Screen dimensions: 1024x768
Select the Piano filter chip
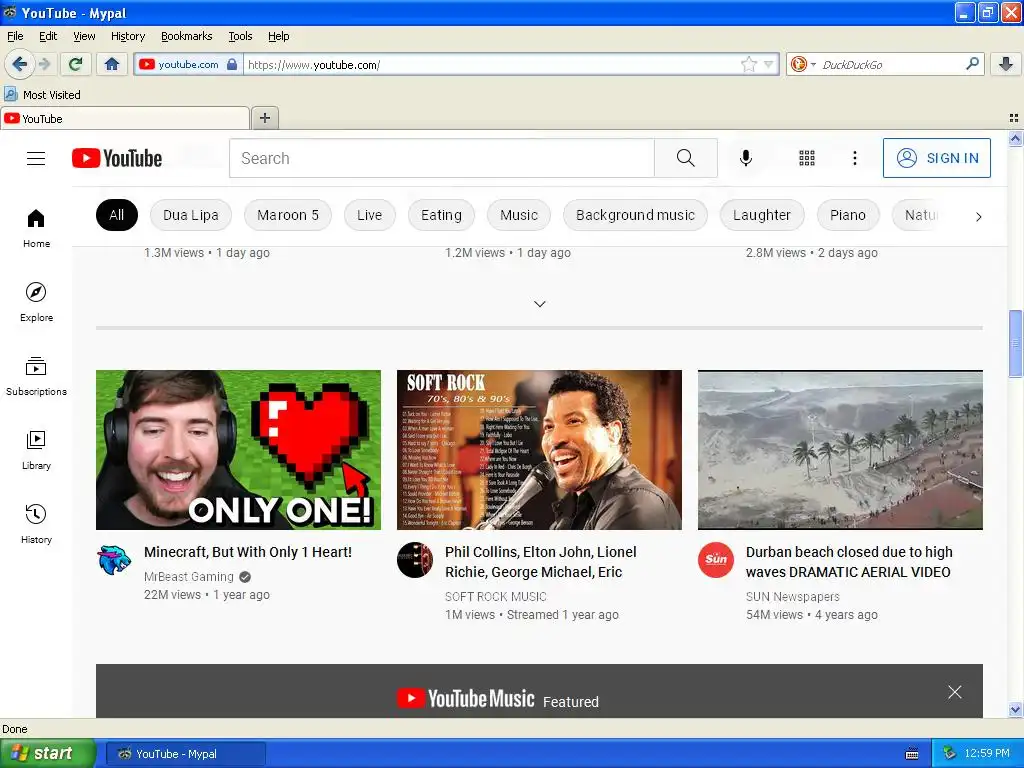(848, 215)
